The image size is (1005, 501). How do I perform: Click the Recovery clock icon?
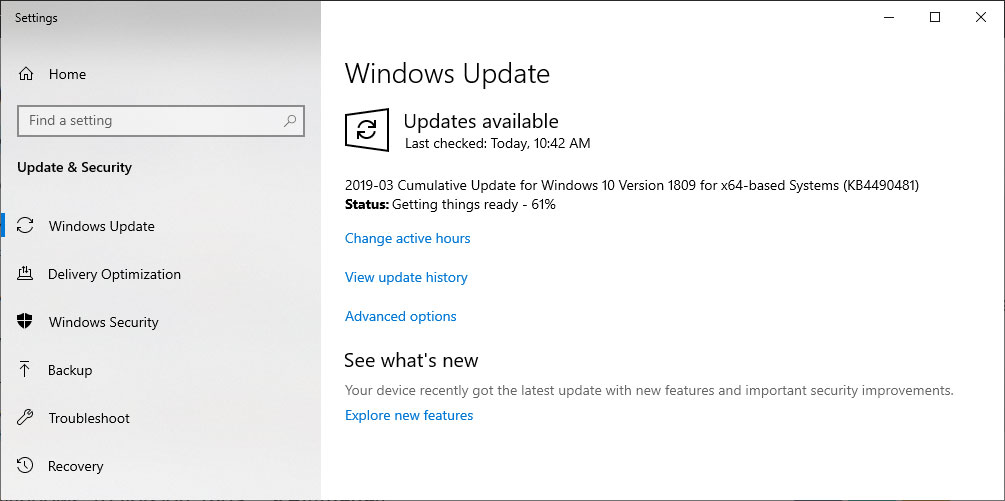point(24,466)
